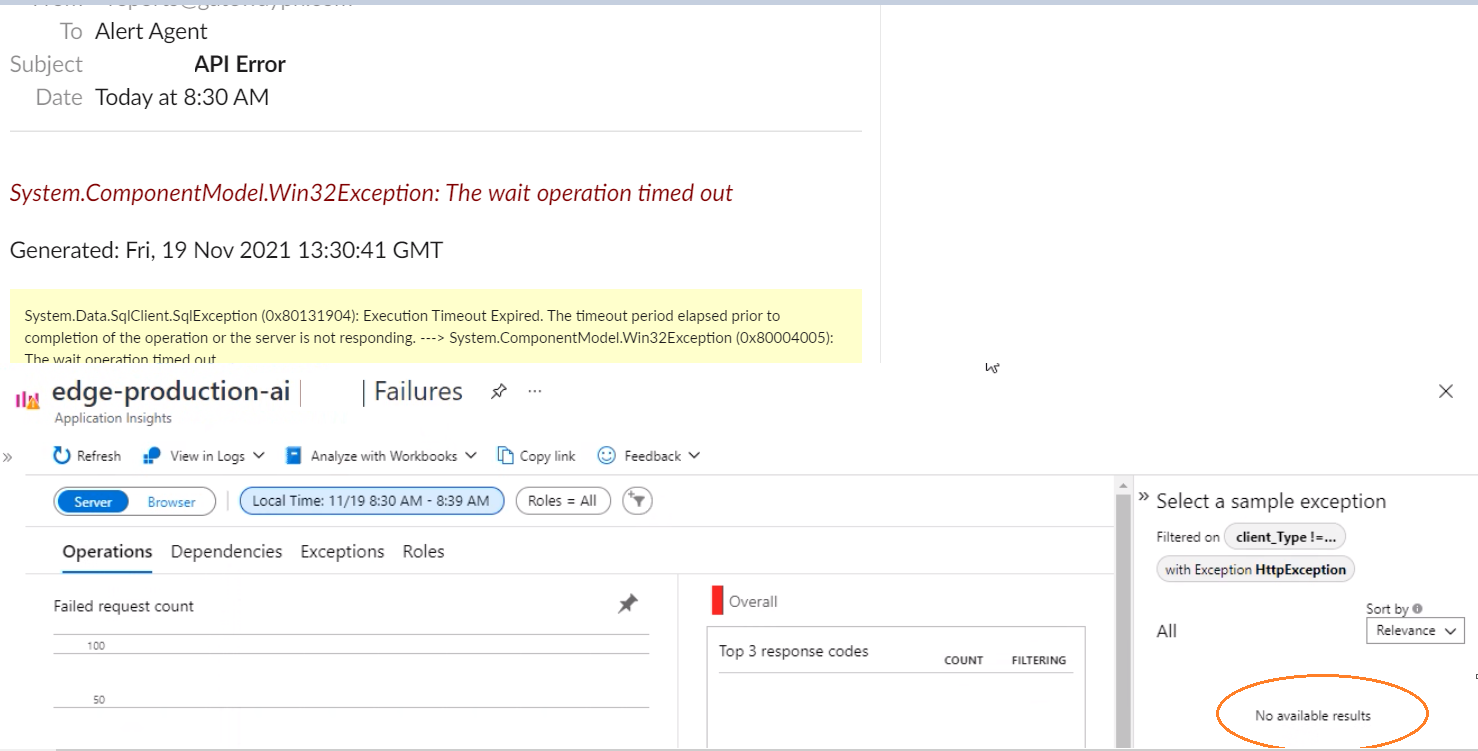Click the with Exception HttpException pill
Screen dimensions: 1478x751
tap(1256, 570)
